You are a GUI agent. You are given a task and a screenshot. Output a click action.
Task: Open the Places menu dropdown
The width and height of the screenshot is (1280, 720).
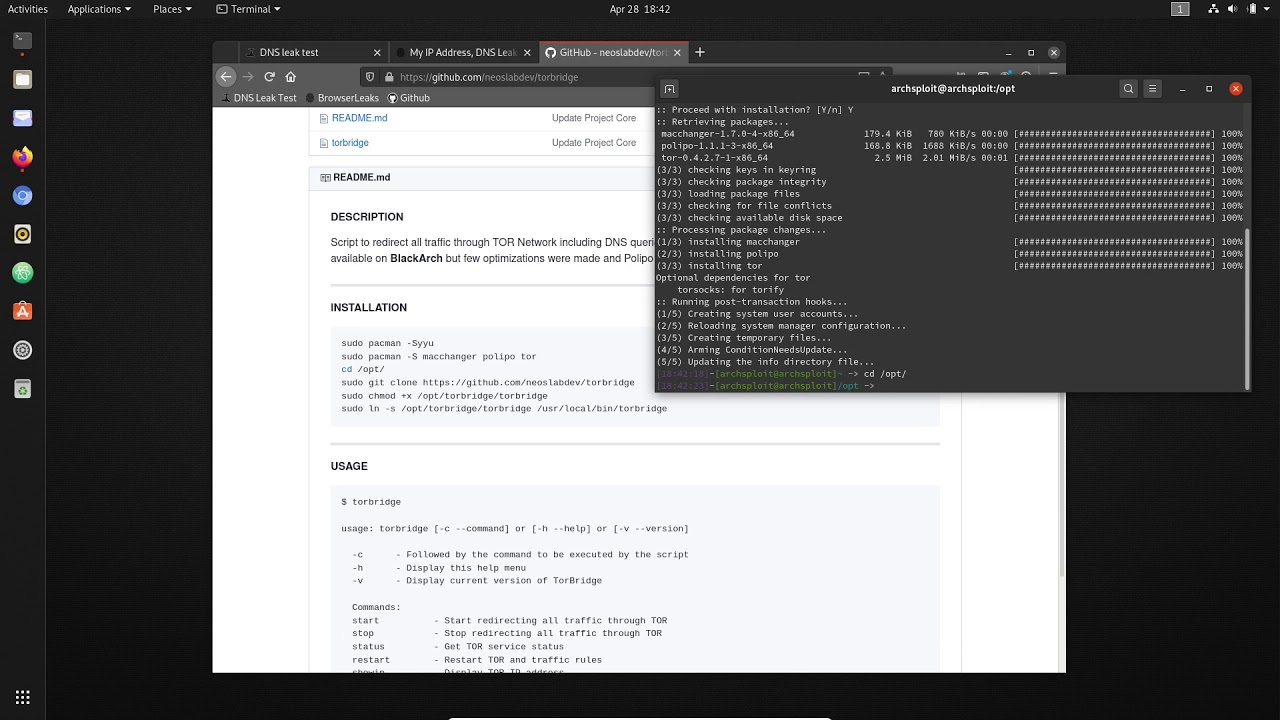[173, 9]
